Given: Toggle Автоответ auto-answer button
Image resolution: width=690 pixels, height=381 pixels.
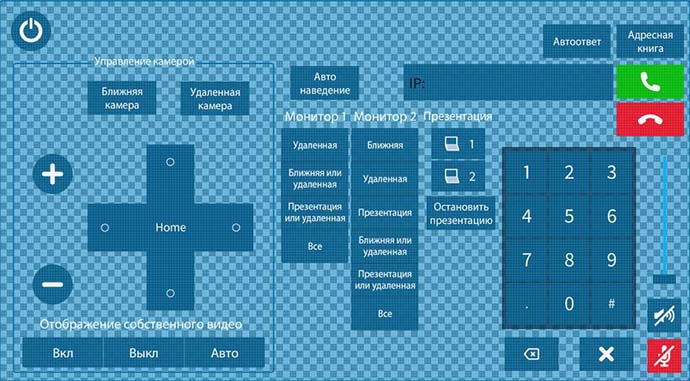Looking at the screenshot, I should [x=577, y=42].
